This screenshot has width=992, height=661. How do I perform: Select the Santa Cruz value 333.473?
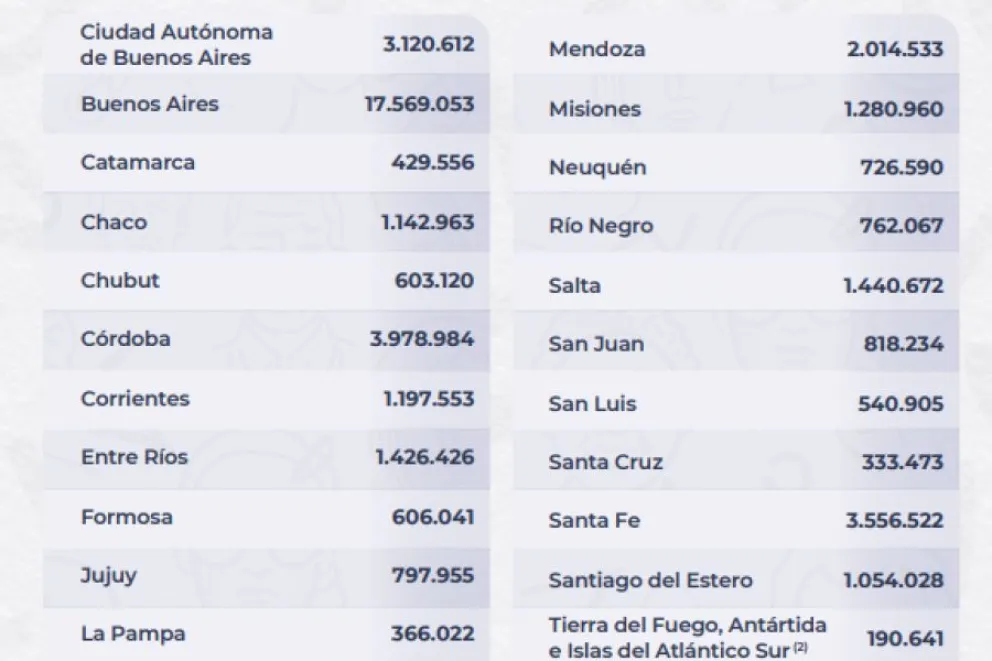click(902, 462)
